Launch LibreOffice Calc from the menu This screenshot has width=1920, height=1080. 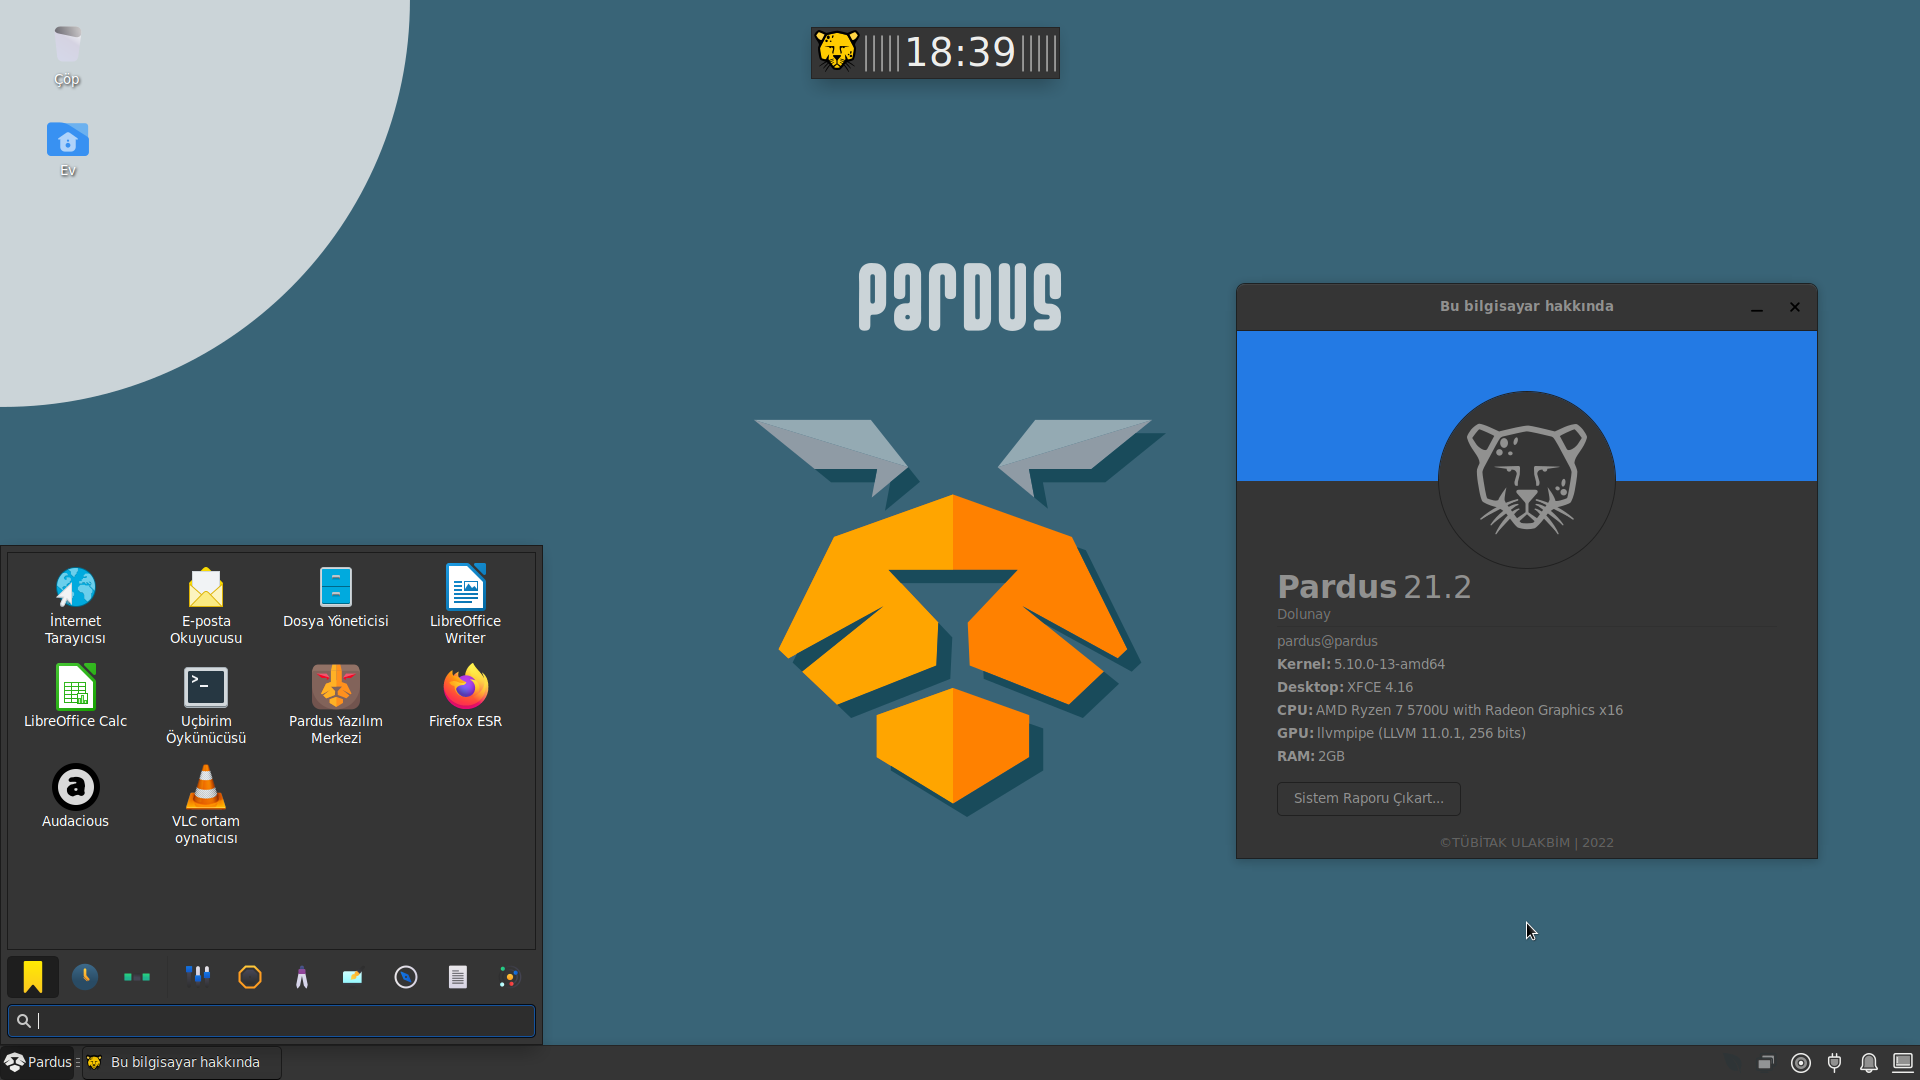(75, 697)
